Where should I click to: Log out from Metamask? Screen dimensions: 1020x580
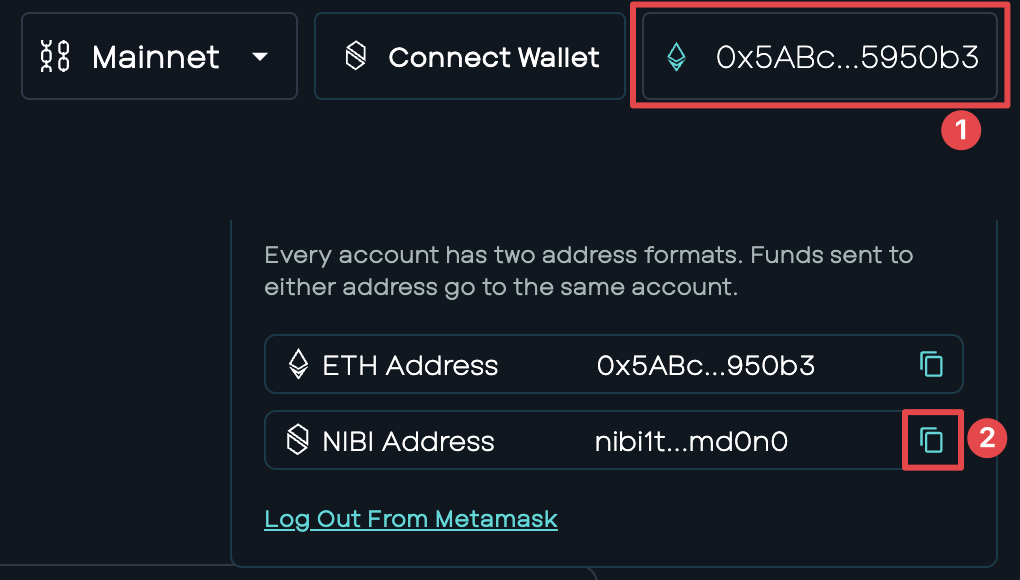(x=410, y=519)
